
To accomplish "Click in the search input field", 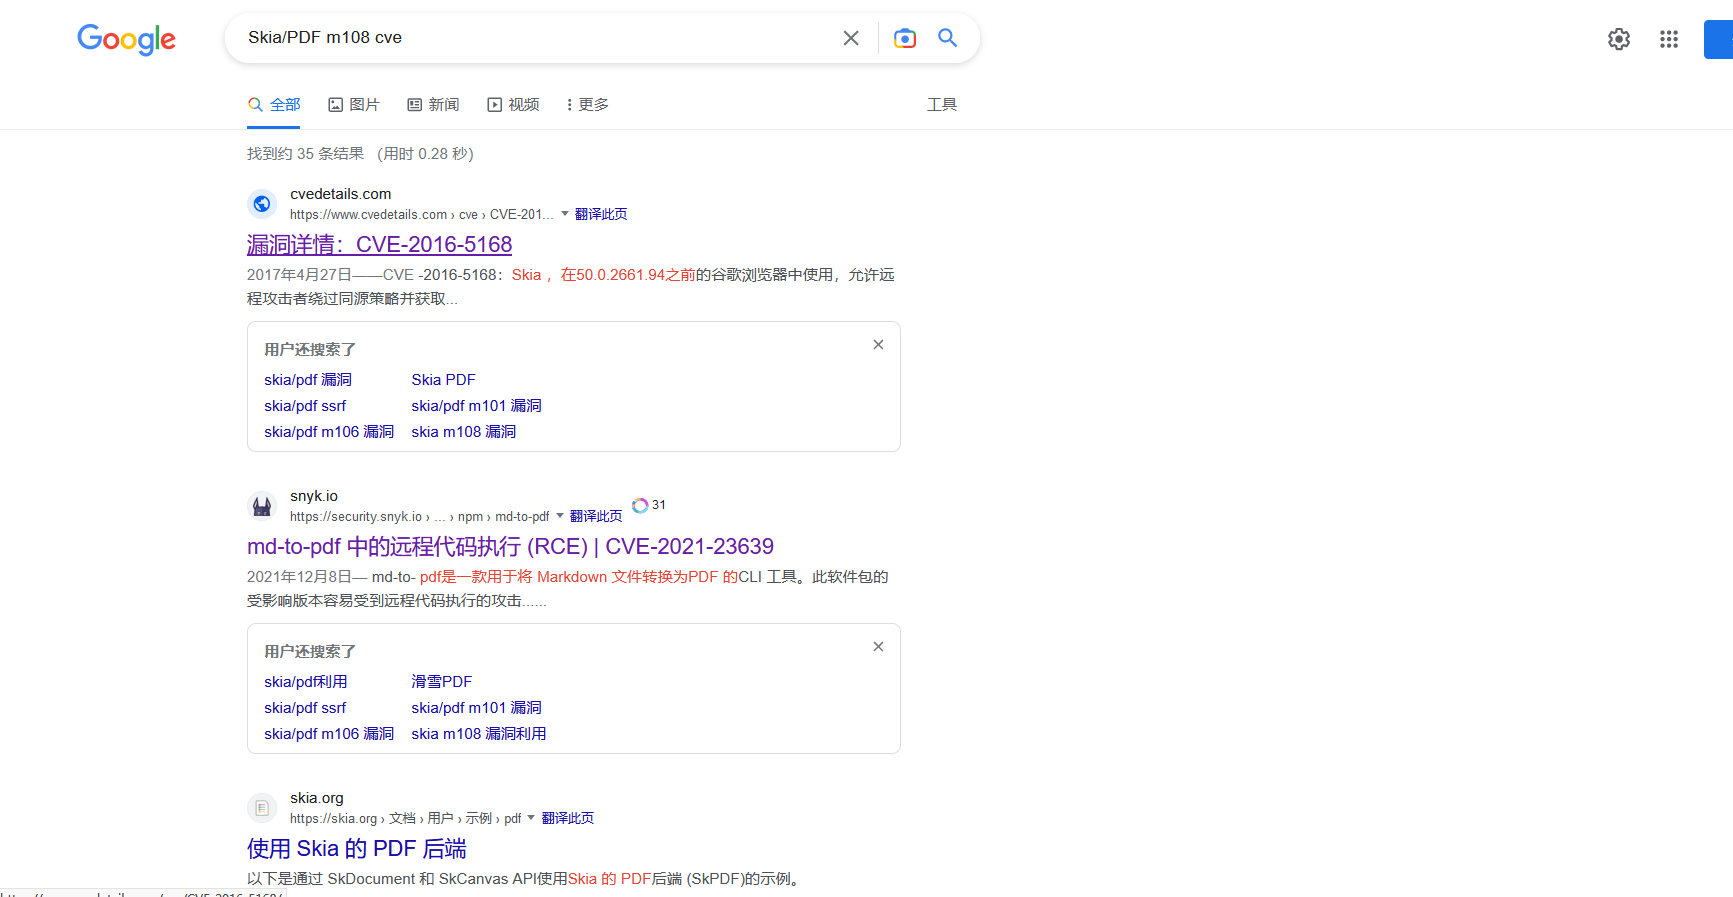I will click(x=535, y=38).
